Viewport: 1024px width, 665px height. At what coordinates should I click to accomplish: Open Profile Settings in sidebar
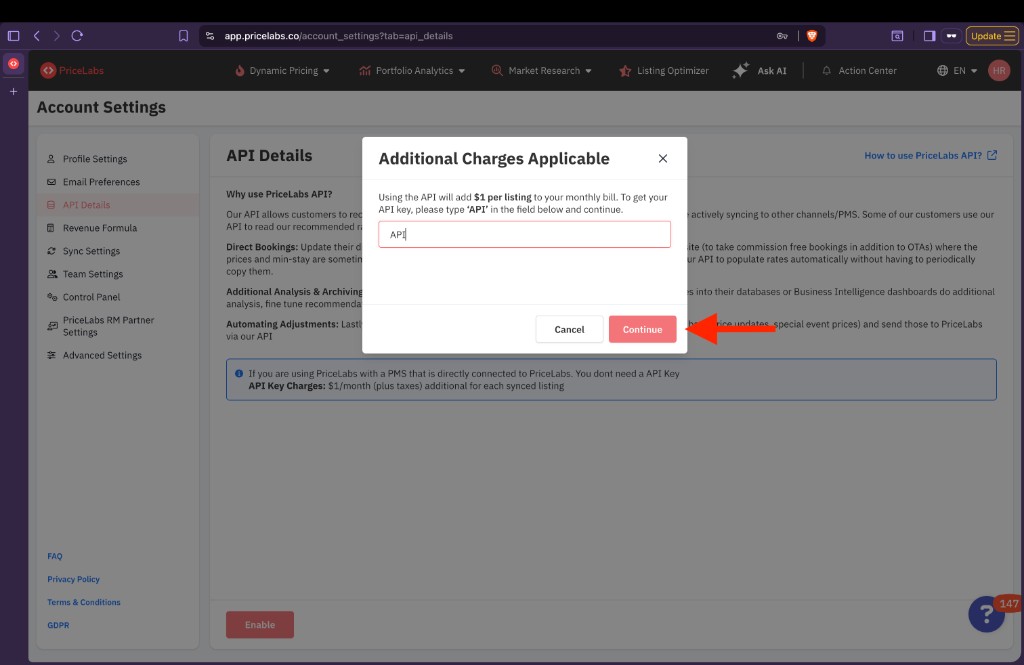tap(95, 159)
